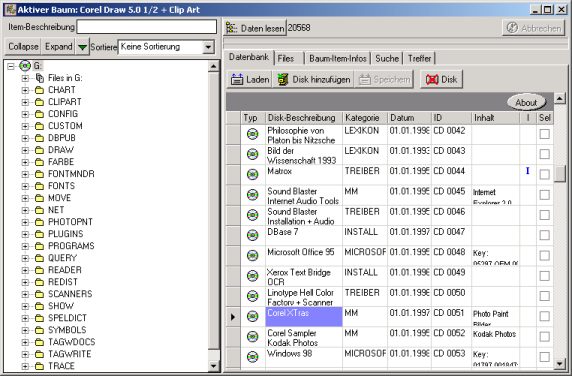
Task: Click the Kategorie column header
Action: pos(365,118)
